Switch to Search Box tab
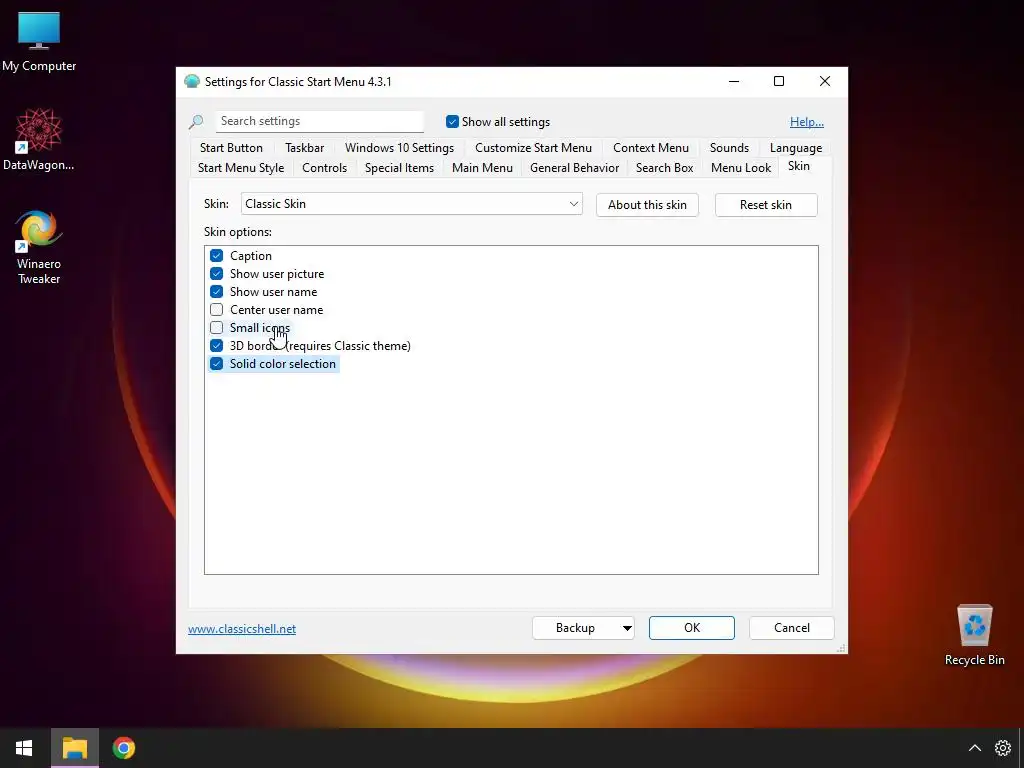The width and height of the screenshot is (1024, 768). tap(664, 168)
